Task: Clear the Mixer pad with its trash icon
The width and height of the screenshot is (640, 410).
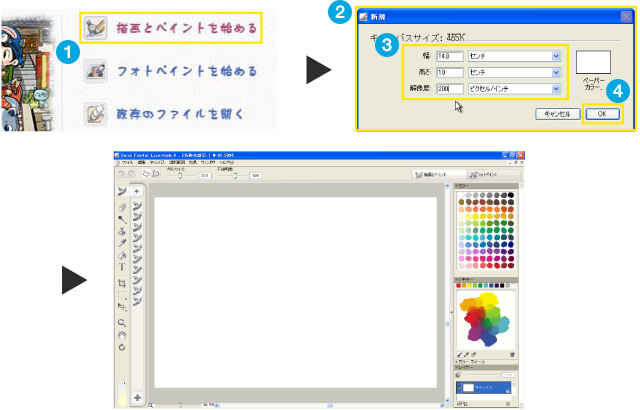Action: coord(512,355)
